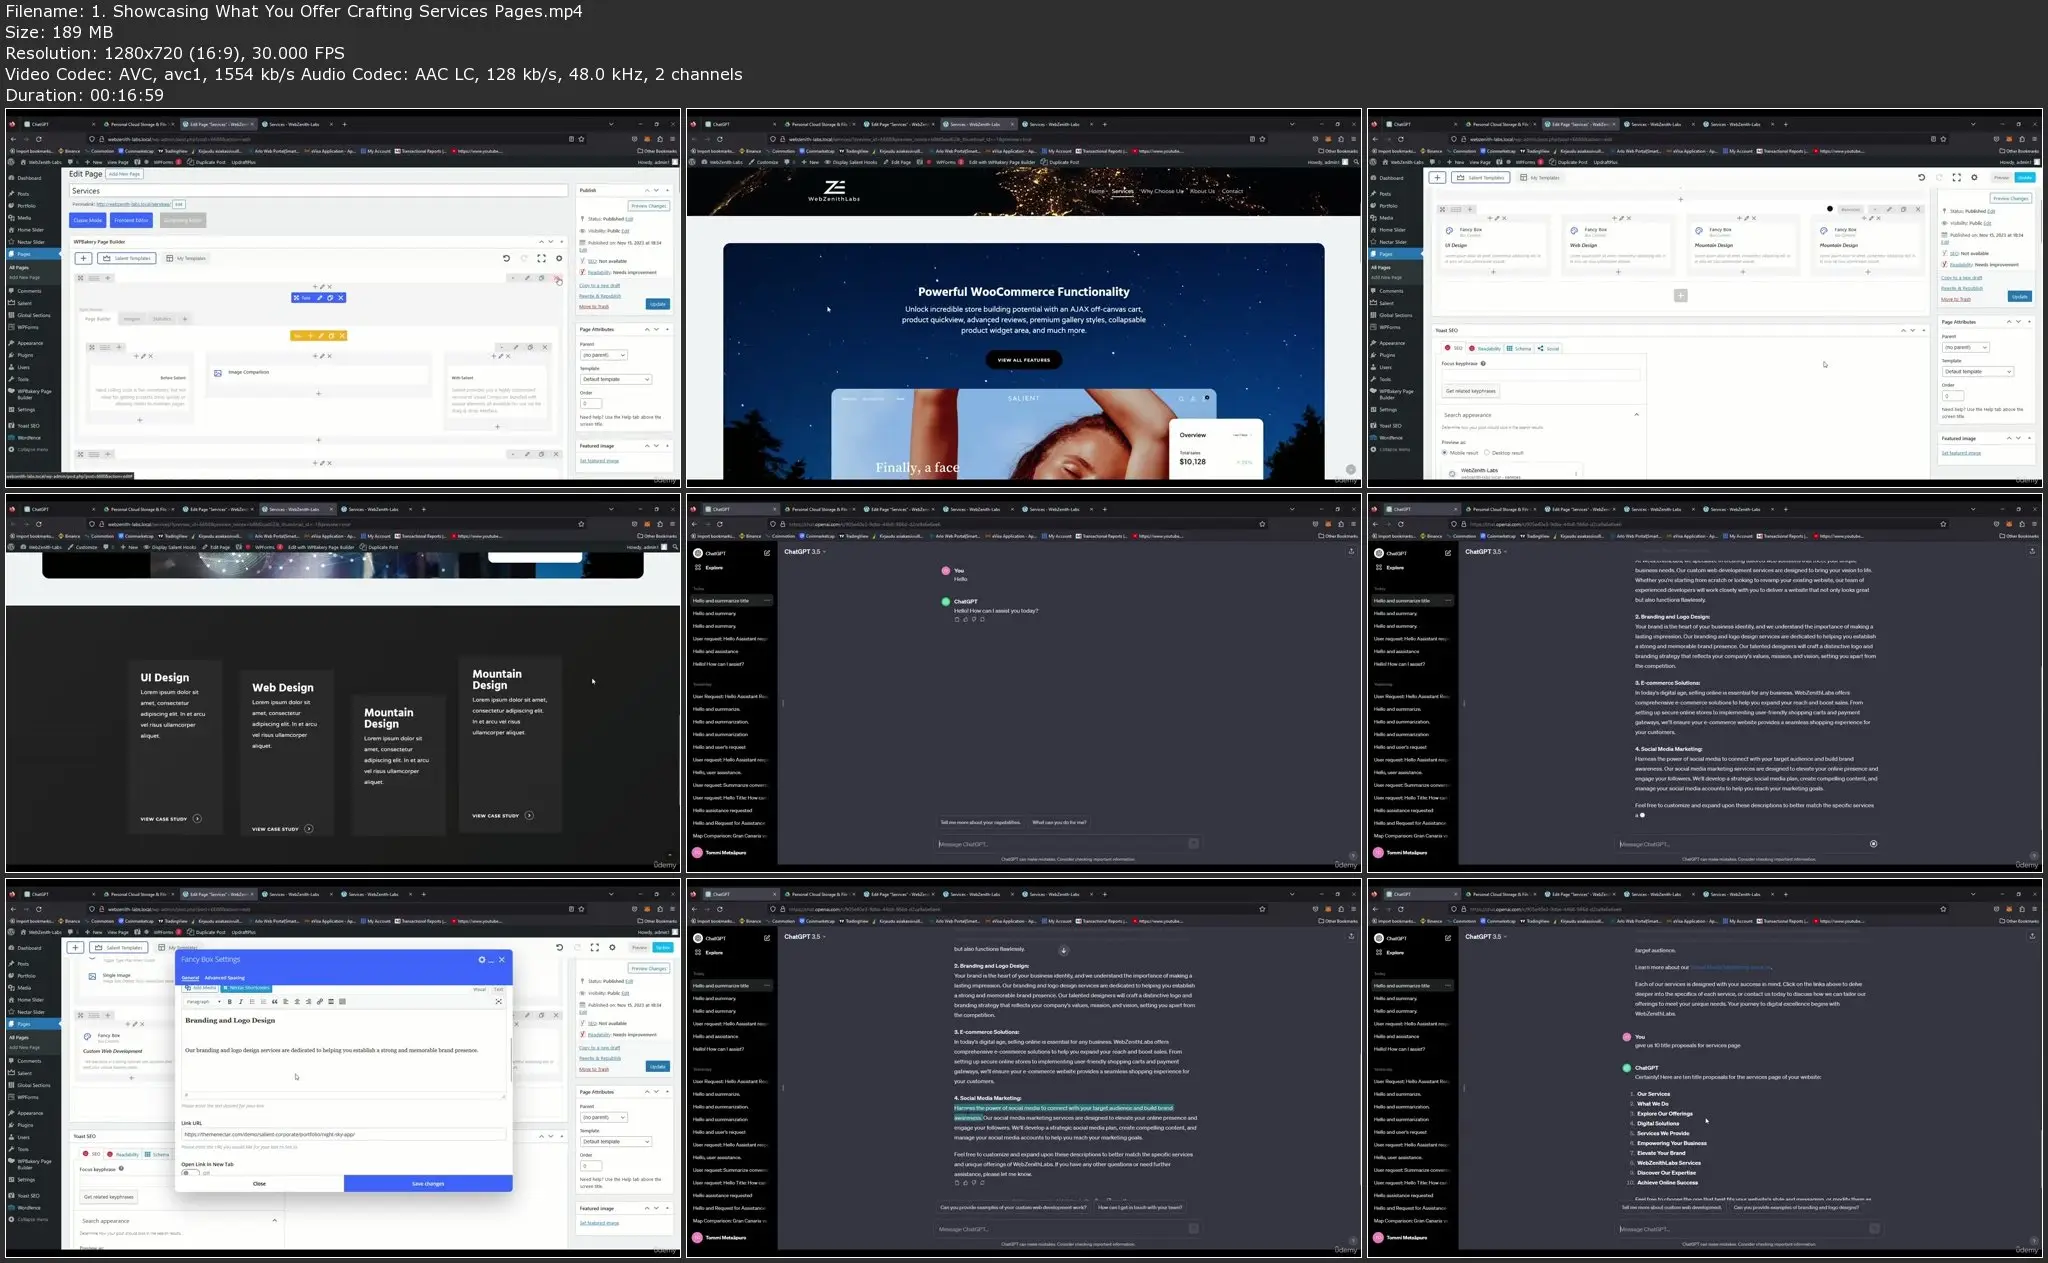2048x1263 pixels.
Task: Click pencil edit icon on yellow element toolbar
Action: (320, 336)
